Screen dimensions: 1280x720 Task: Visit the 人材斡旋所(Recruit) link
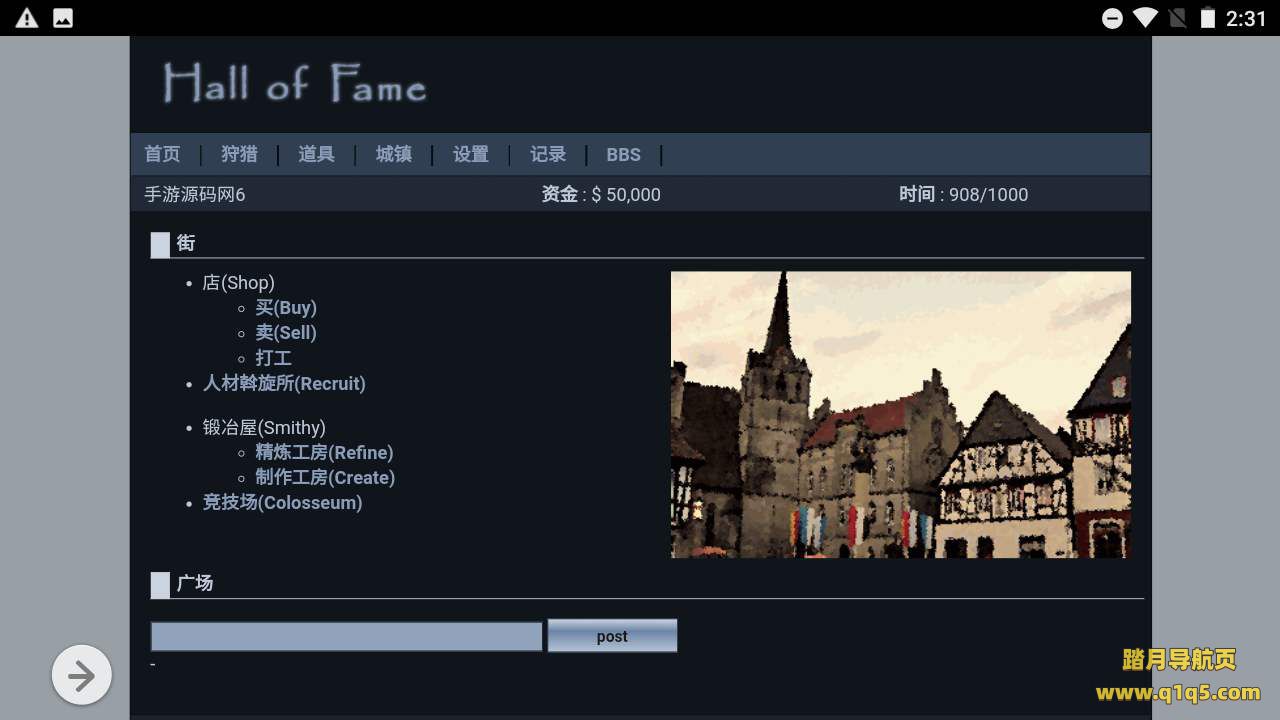(x=284, y=383)
